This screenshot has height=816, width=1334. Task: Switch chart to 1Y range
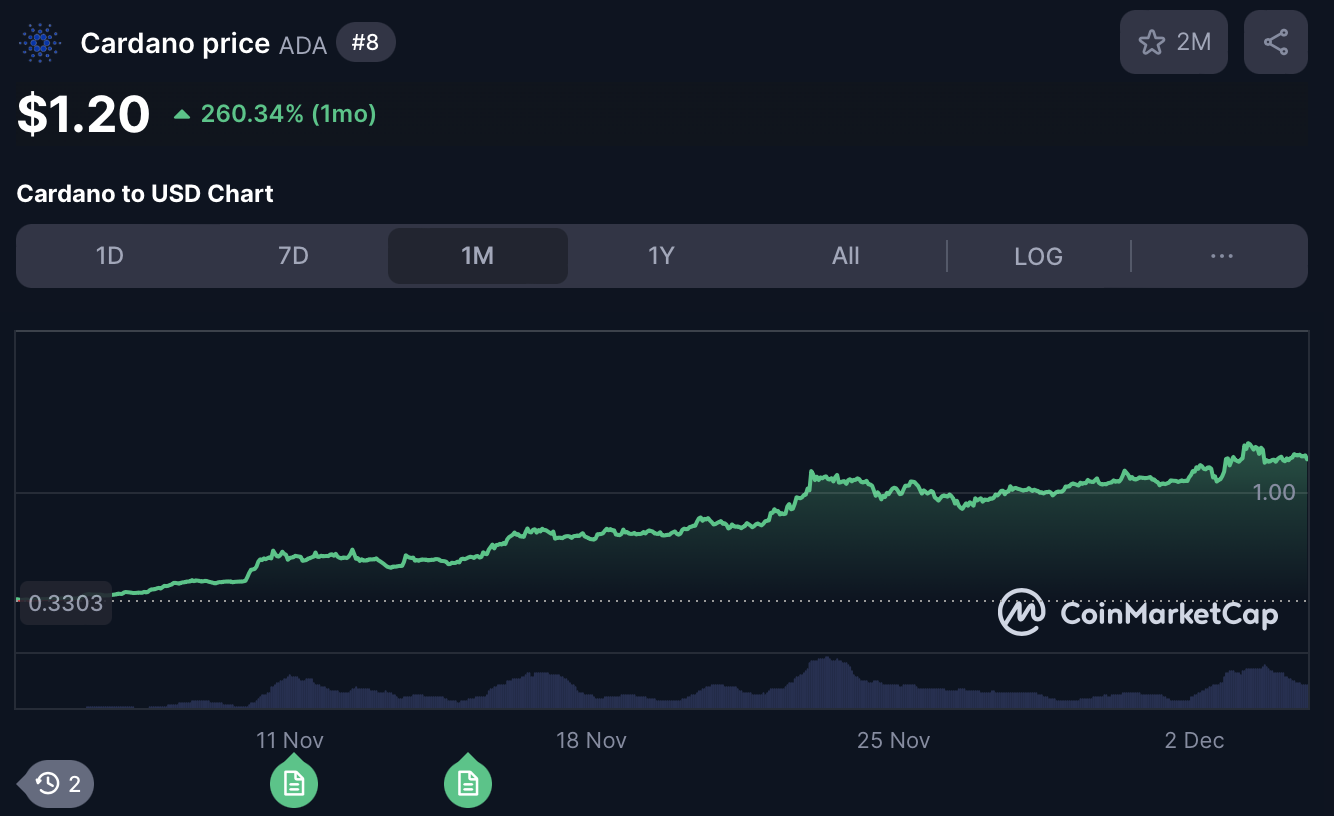[661, 256]
